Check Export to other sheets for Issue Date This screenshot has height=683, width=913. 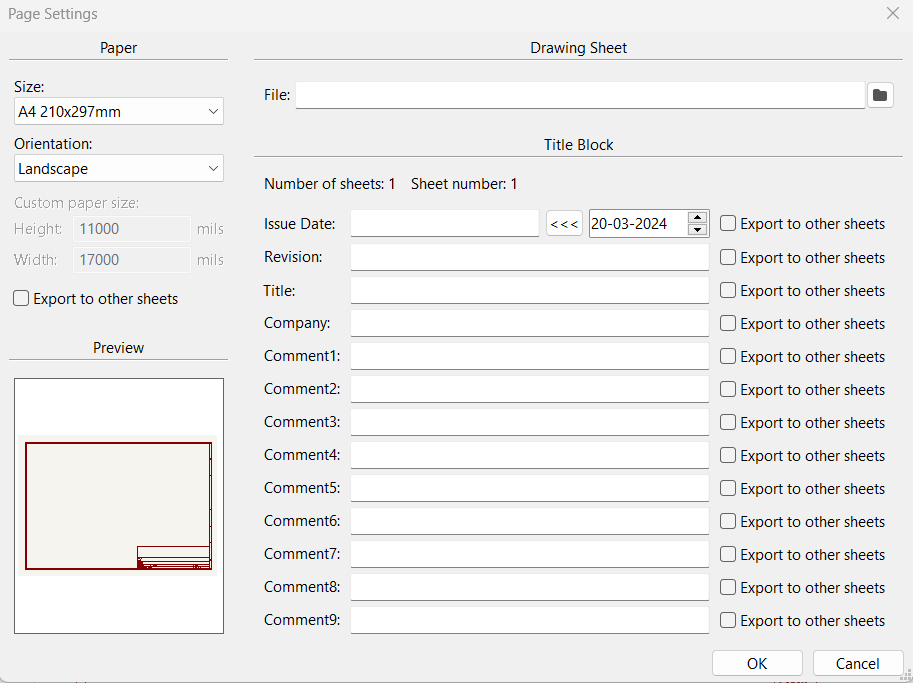coord(728,224)
